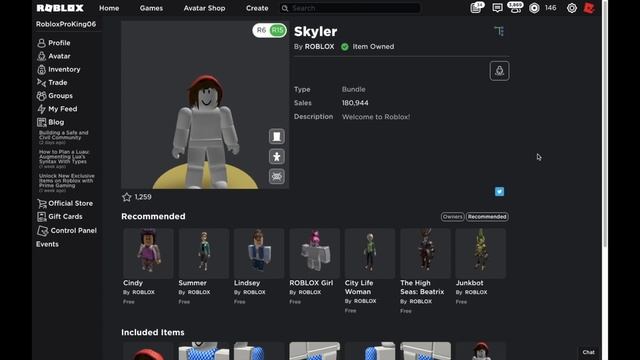Click the favorites count 1,259

coord(143,197)
